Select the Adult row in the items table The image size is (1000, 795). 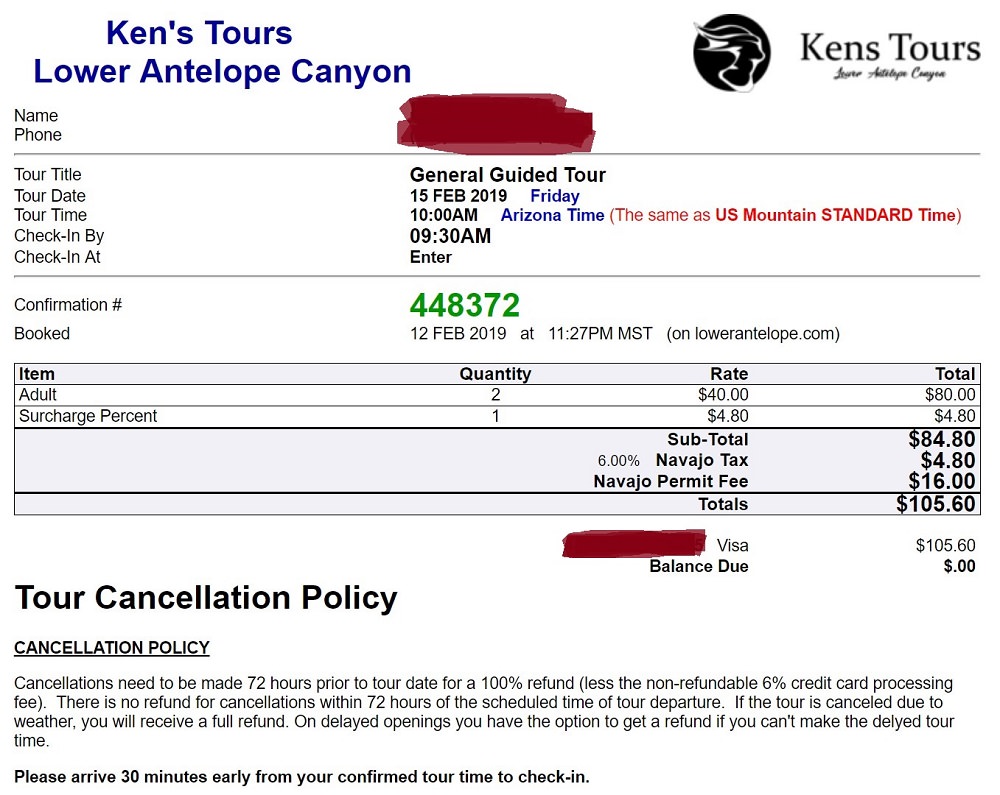497,395
